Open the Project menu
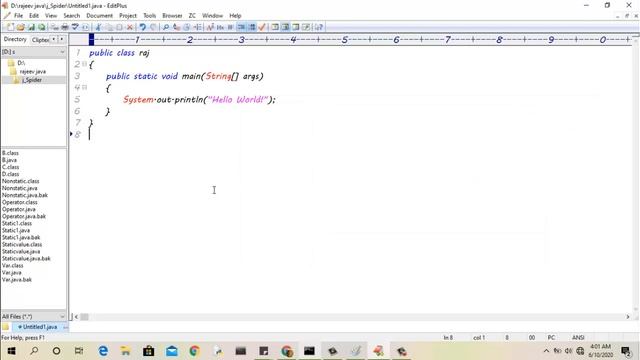The width and height of the screenshot is (640, 360). [128, 16]
